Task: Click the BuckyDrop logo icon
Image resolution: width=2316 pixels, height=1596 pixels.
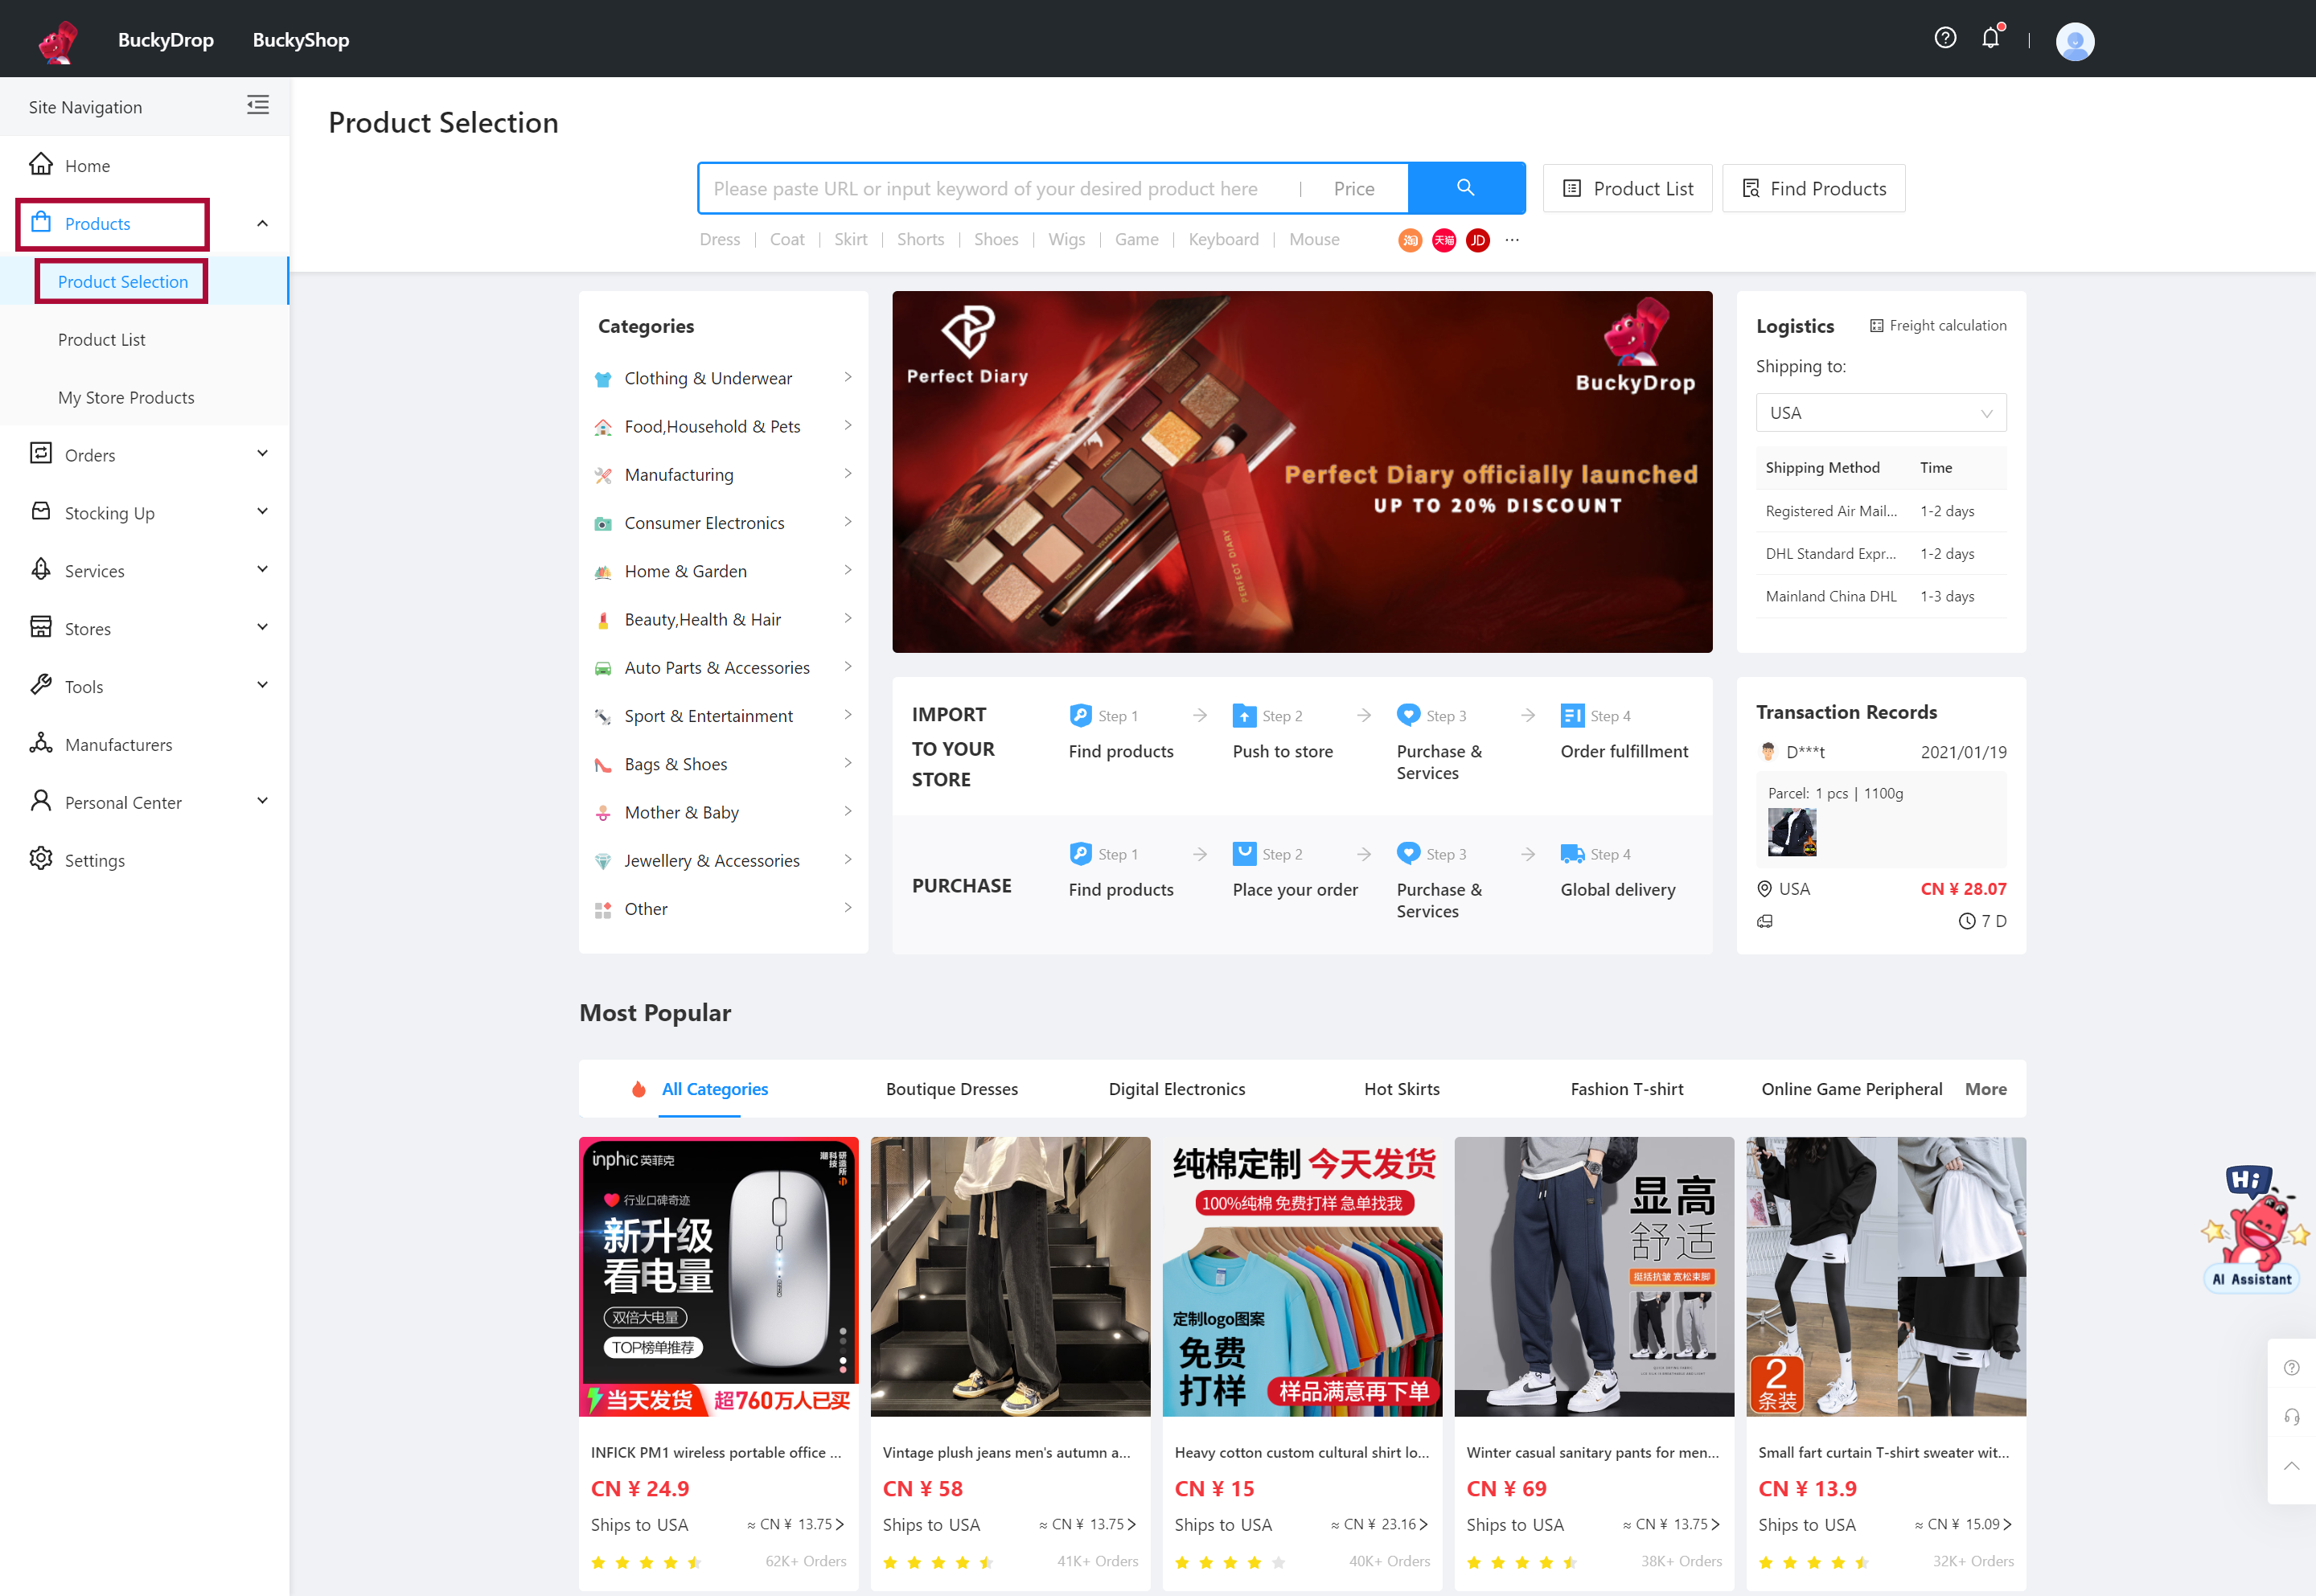Action: click(53, 39)
